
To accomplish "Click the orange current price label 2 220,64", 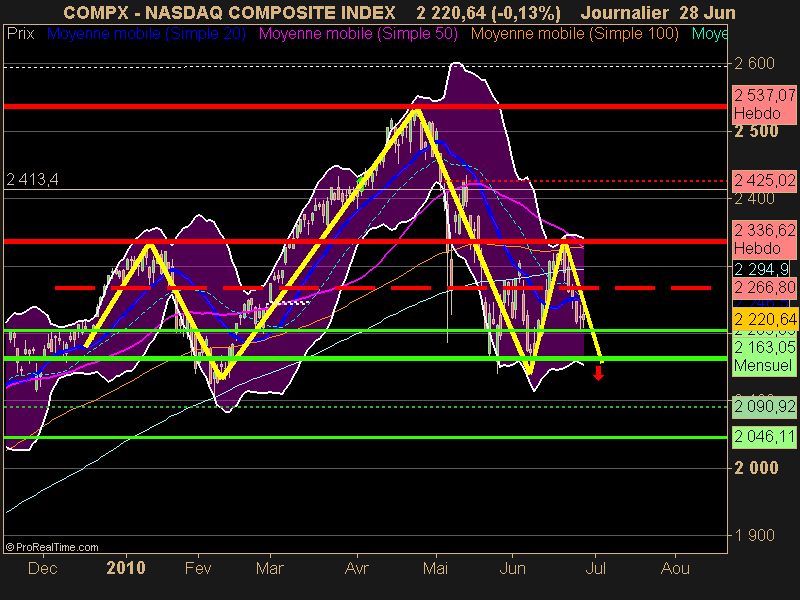I will tap(764, 319).
